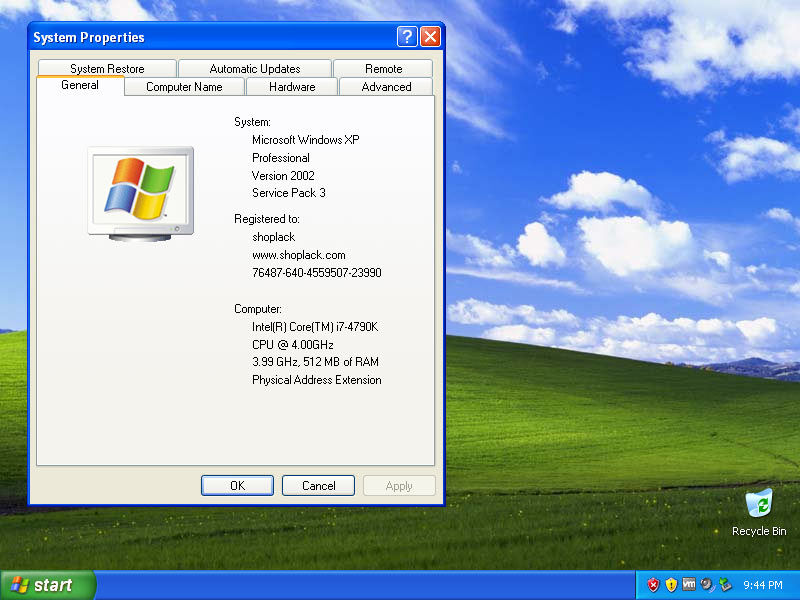Click the 'Computer:' heading

click(258, 309)
